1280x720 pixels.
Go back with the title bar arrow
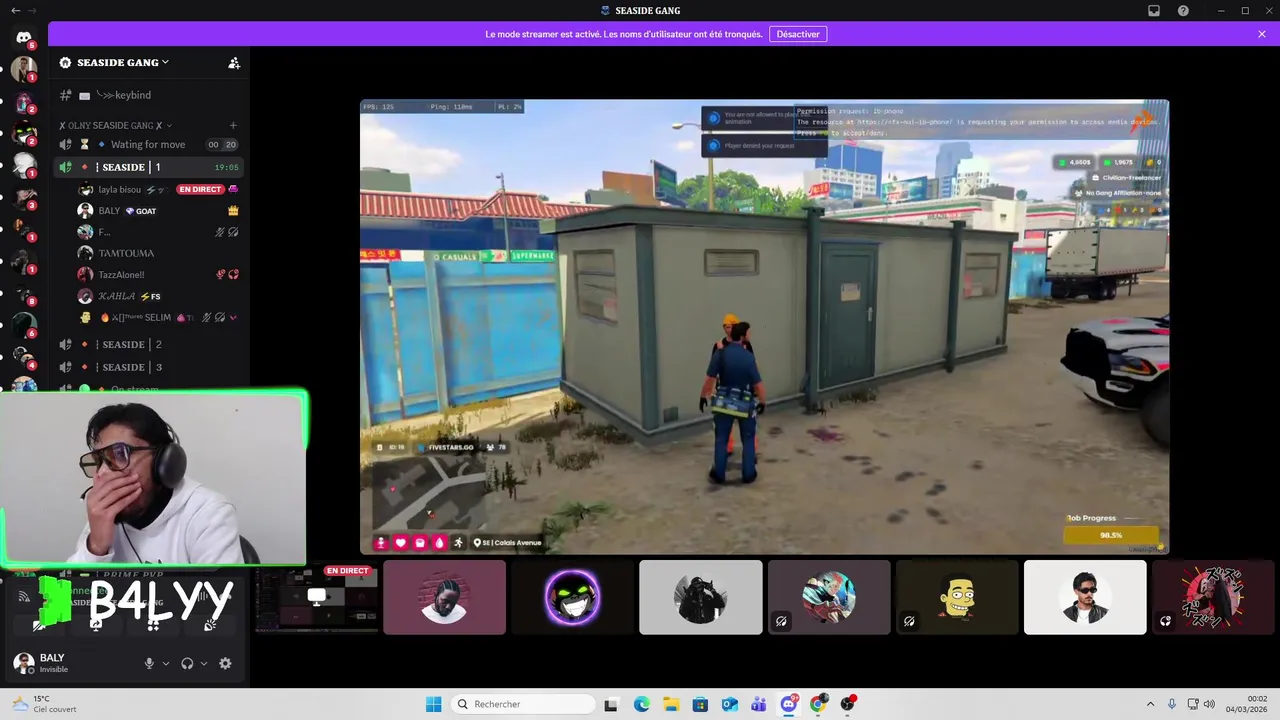click(15, 11)
